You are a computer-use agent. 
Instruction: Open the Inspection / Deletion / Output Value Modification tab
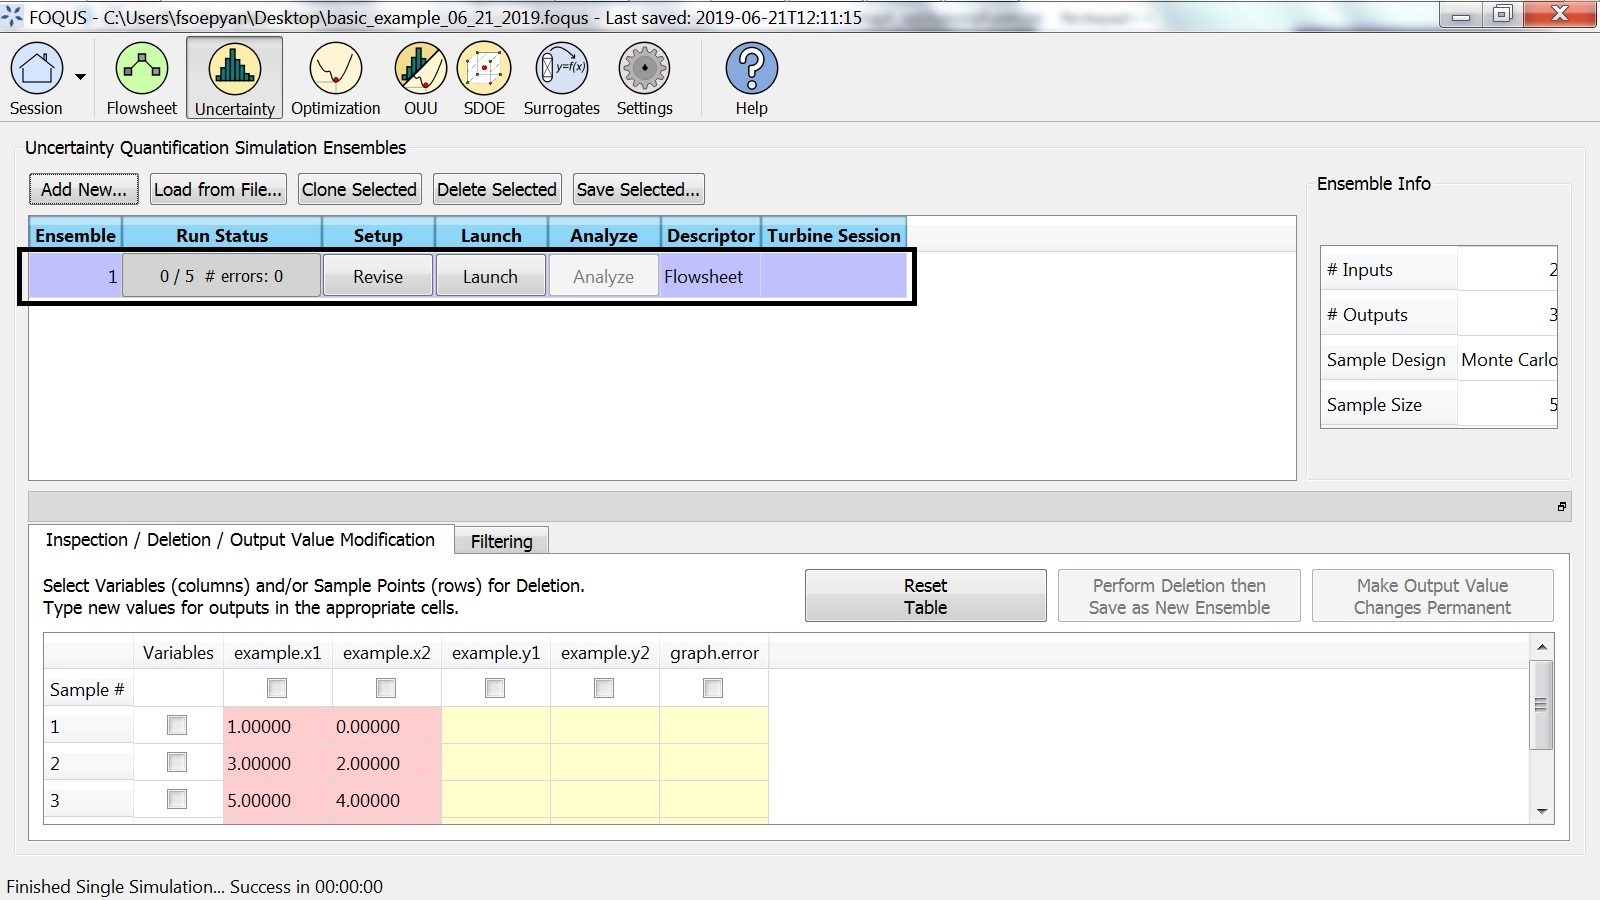coord(240,539)
